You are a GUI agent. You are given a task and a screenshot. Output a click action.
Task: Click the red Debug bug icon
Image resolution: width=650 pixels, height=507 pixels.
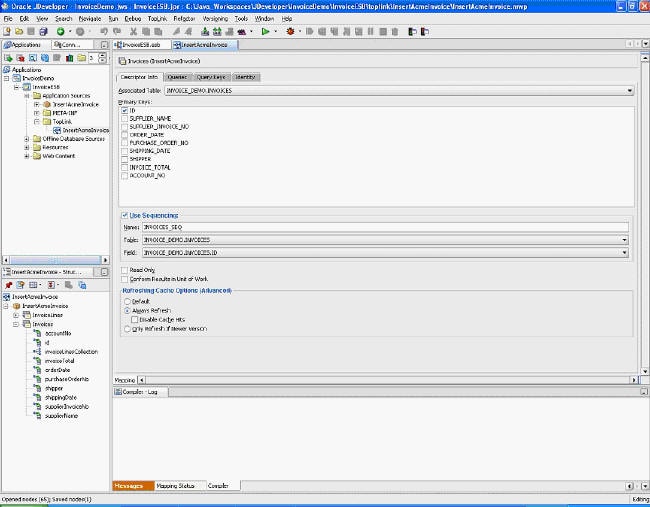tap(290, 32)
